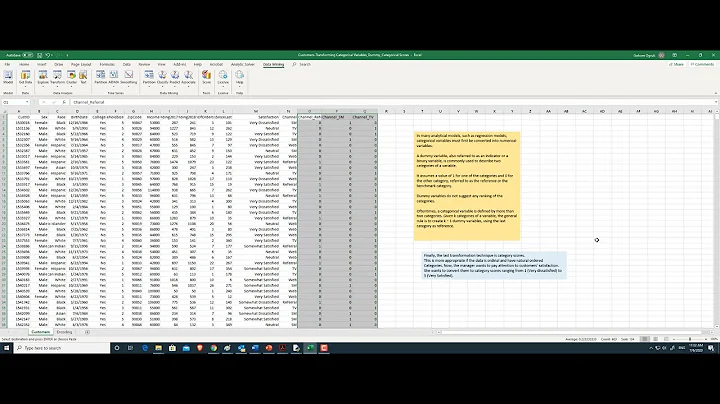Select column header M

pyautogui.click(x=256, y=111)
